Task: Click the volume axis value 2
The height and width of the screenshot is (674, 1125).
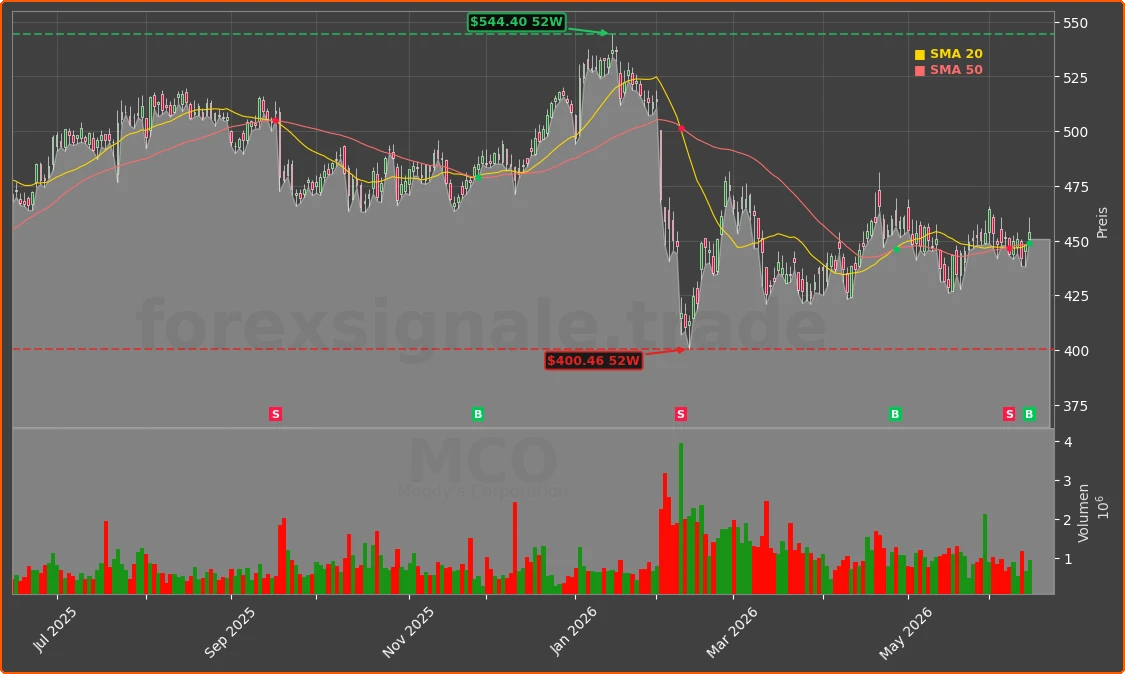Action: pyautogui.click(x=1068, y=520)
